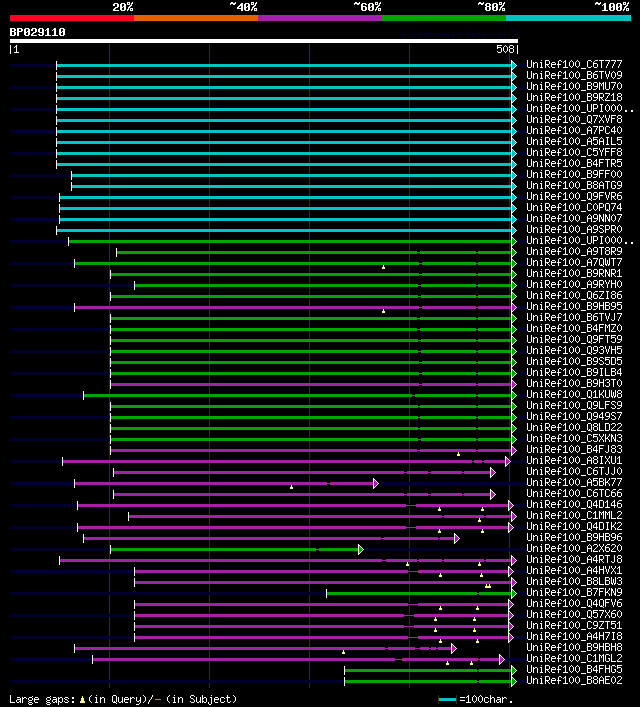Select the UniRef100_B8ATG9 label
Viewport: 640px width, 707px height.
[x=574, y=185]
